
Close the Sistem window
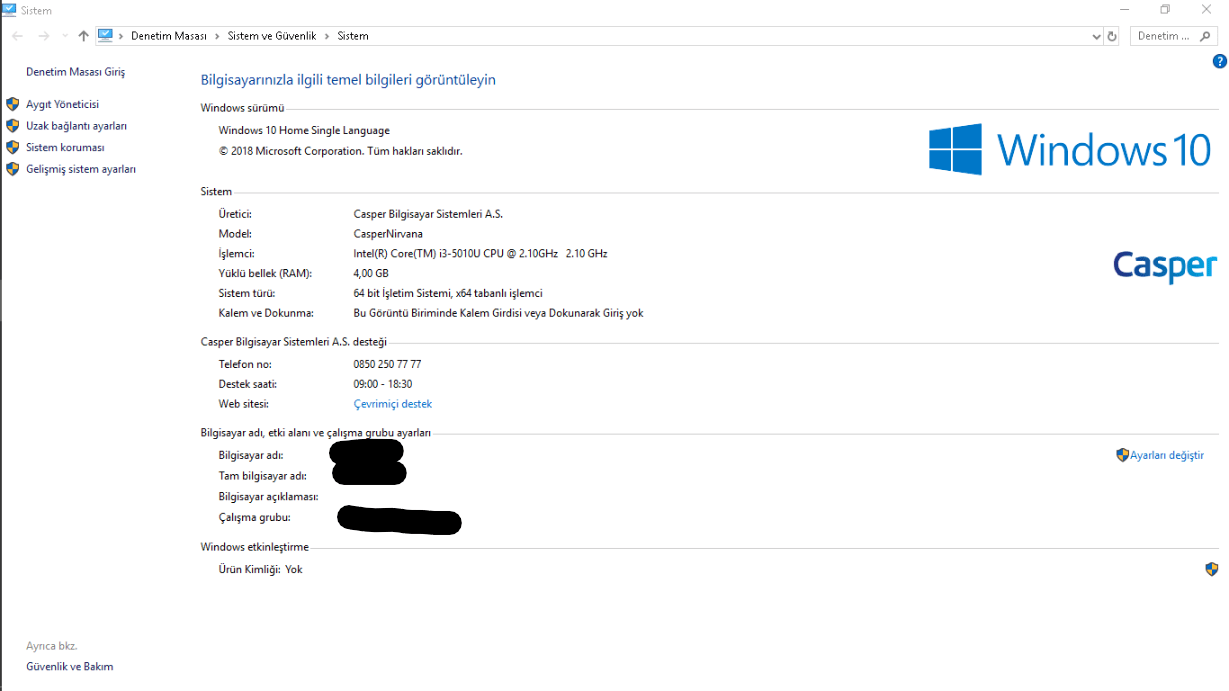point(1207,9)
